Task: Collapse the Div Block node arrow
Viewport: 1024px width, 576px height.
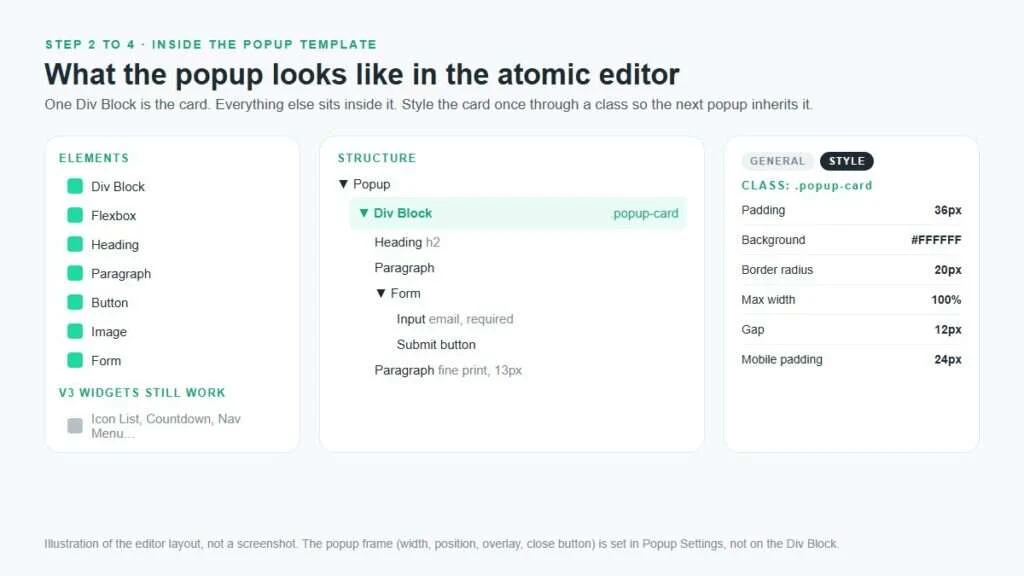Action: point(364,213)
